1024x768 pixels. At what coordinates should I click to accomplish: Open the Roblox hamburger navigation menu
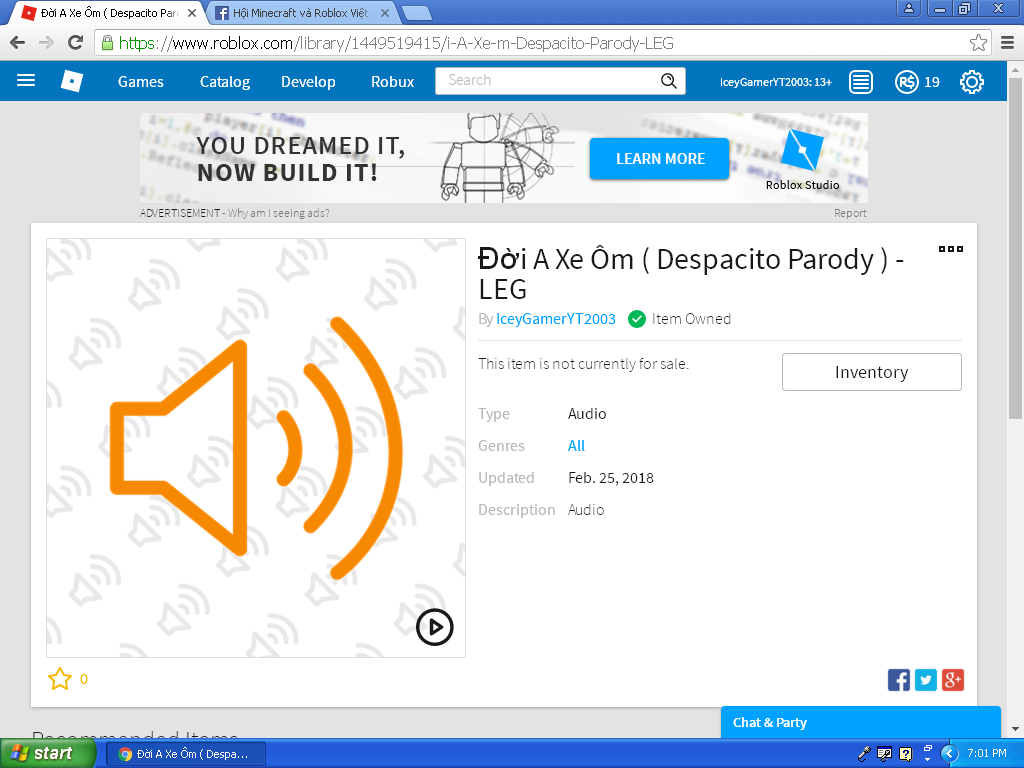pyautogui.click(x=25, y=80)
